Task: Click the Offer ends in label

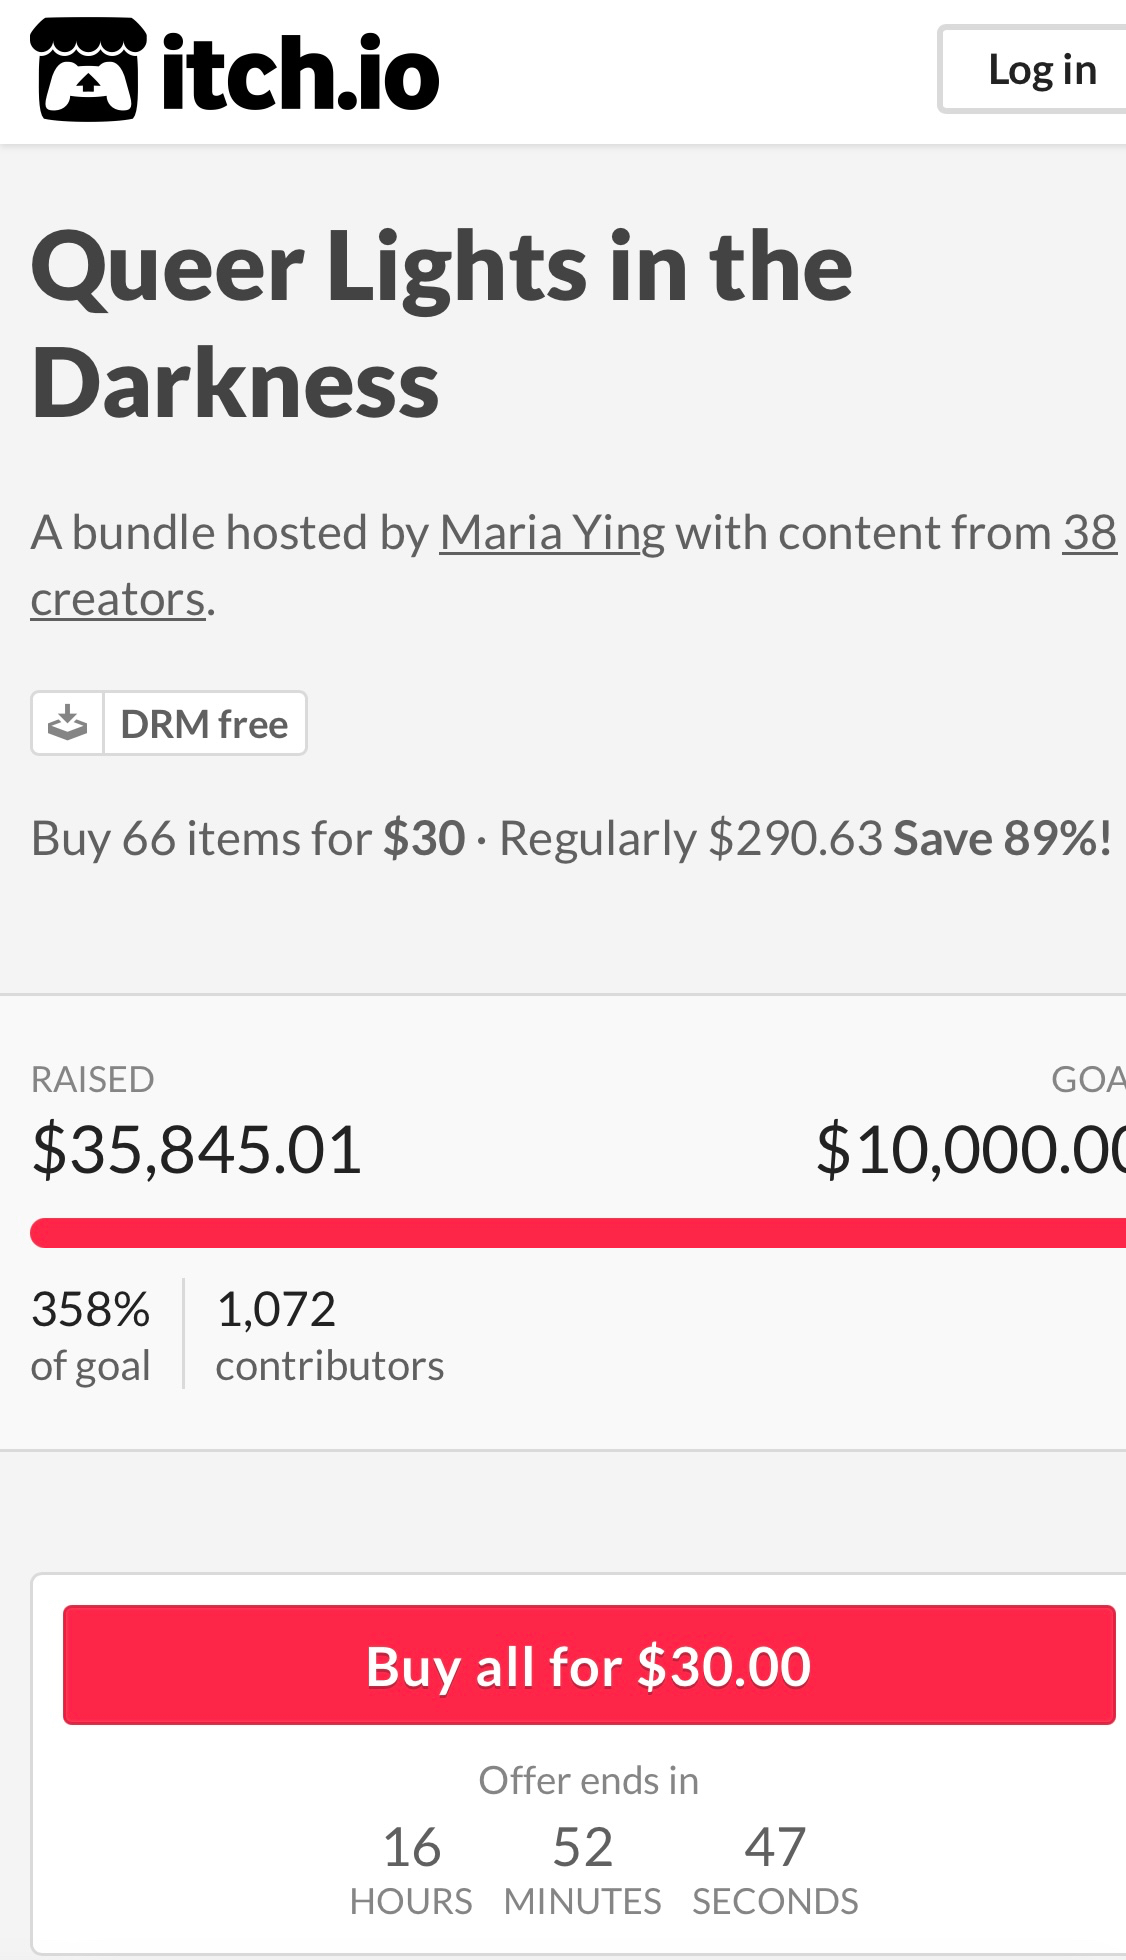Action: point(589,1780)
